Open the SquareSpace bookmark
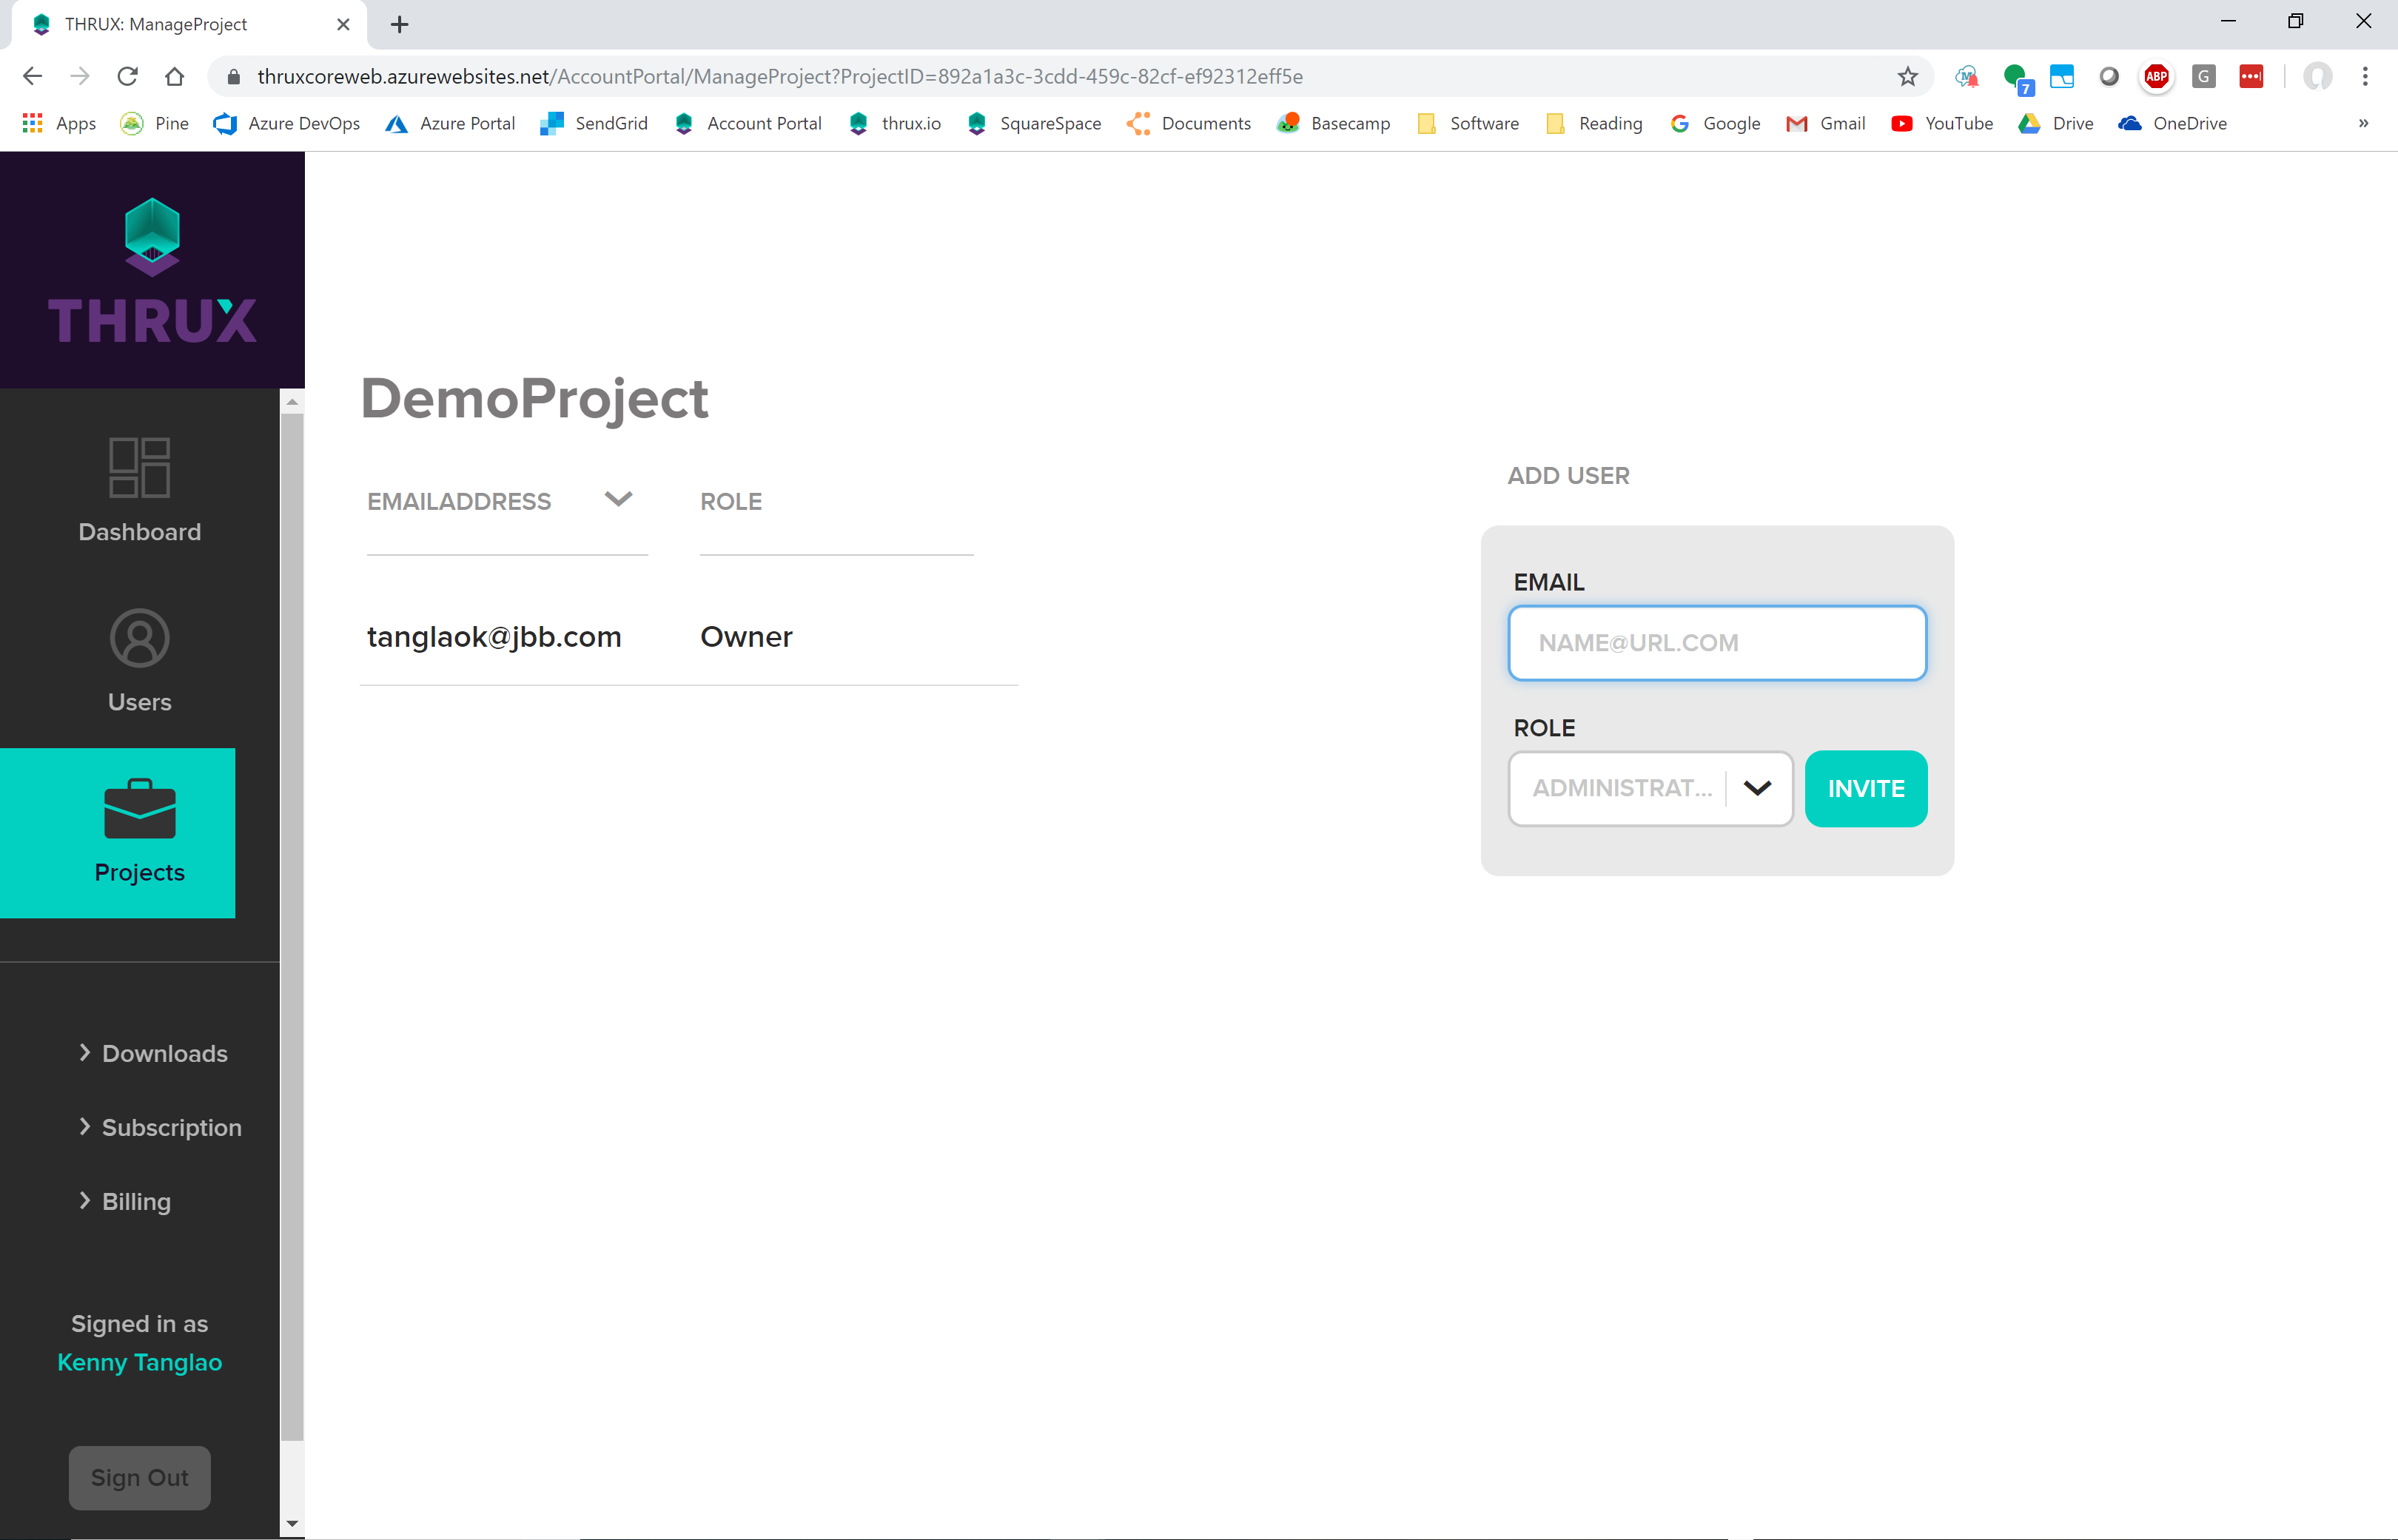Image resolution: width=2398 pixels, height=1540 pixels. [x=1034, y=123]
